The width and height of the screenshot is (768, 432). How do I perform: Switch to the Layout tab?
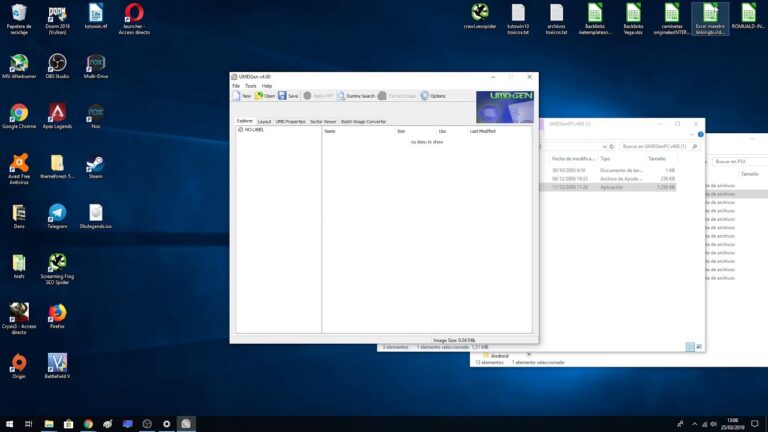click(264, 121)
